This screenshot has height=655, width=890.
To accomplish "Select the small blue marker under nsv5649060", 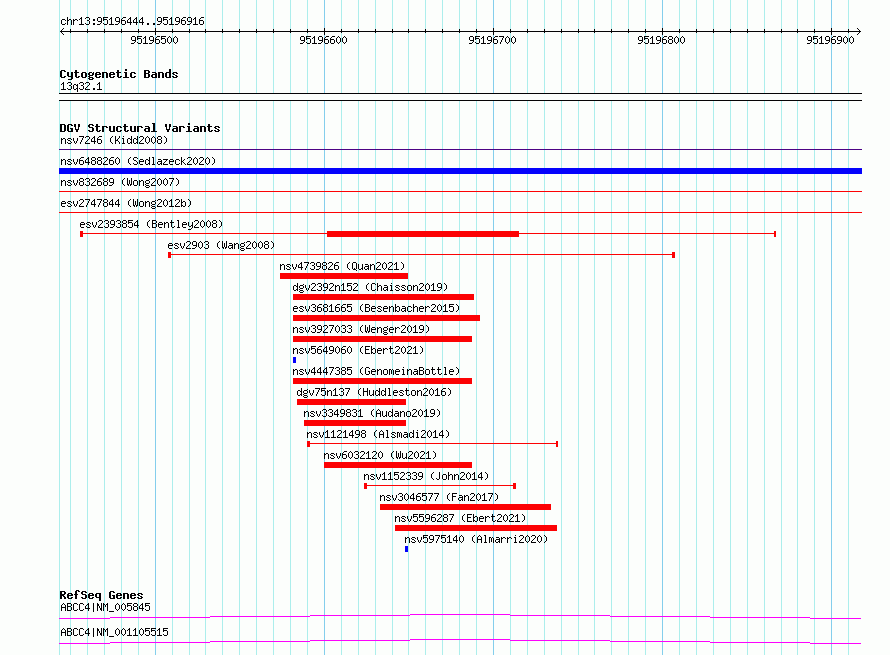I will (x=295, y=360).
